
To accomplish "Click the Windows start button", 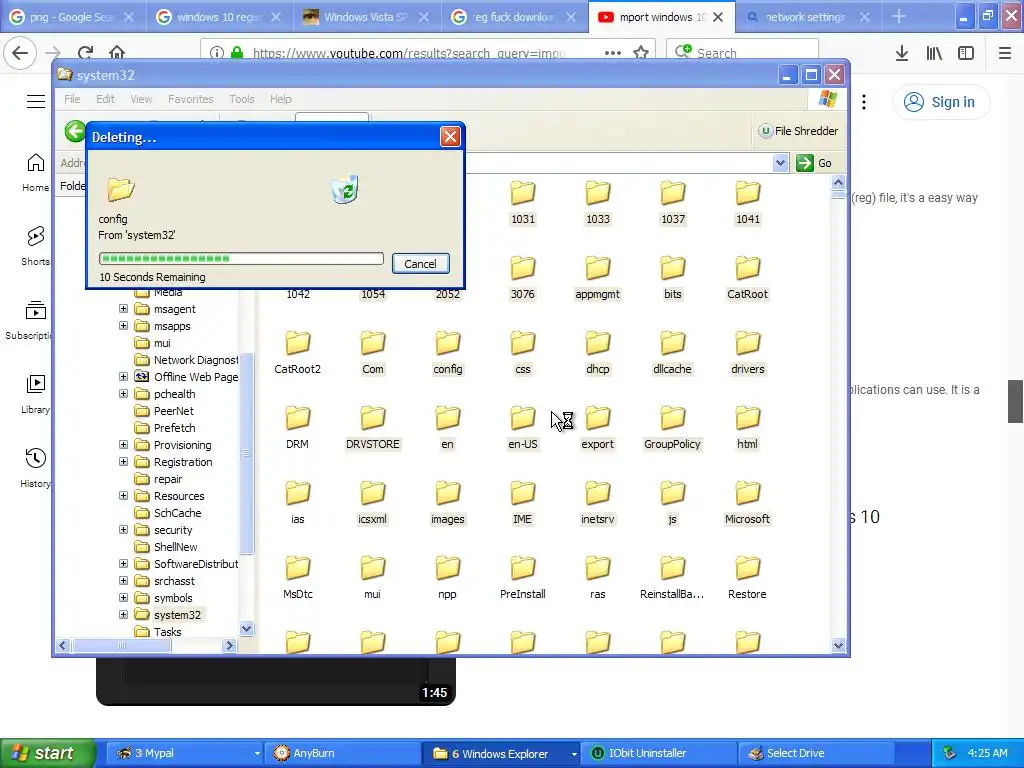I will coord(48,753).
